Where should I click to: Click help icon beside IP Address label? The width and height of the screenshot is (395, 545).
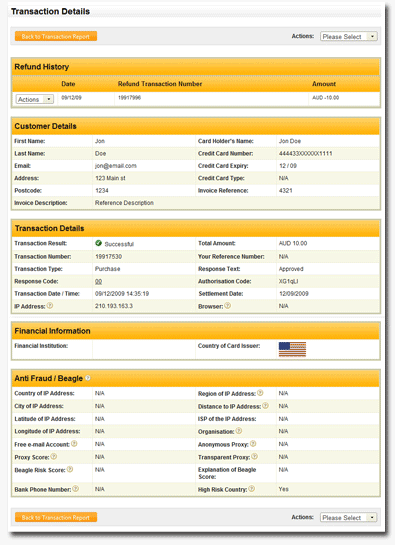point(50,306)
